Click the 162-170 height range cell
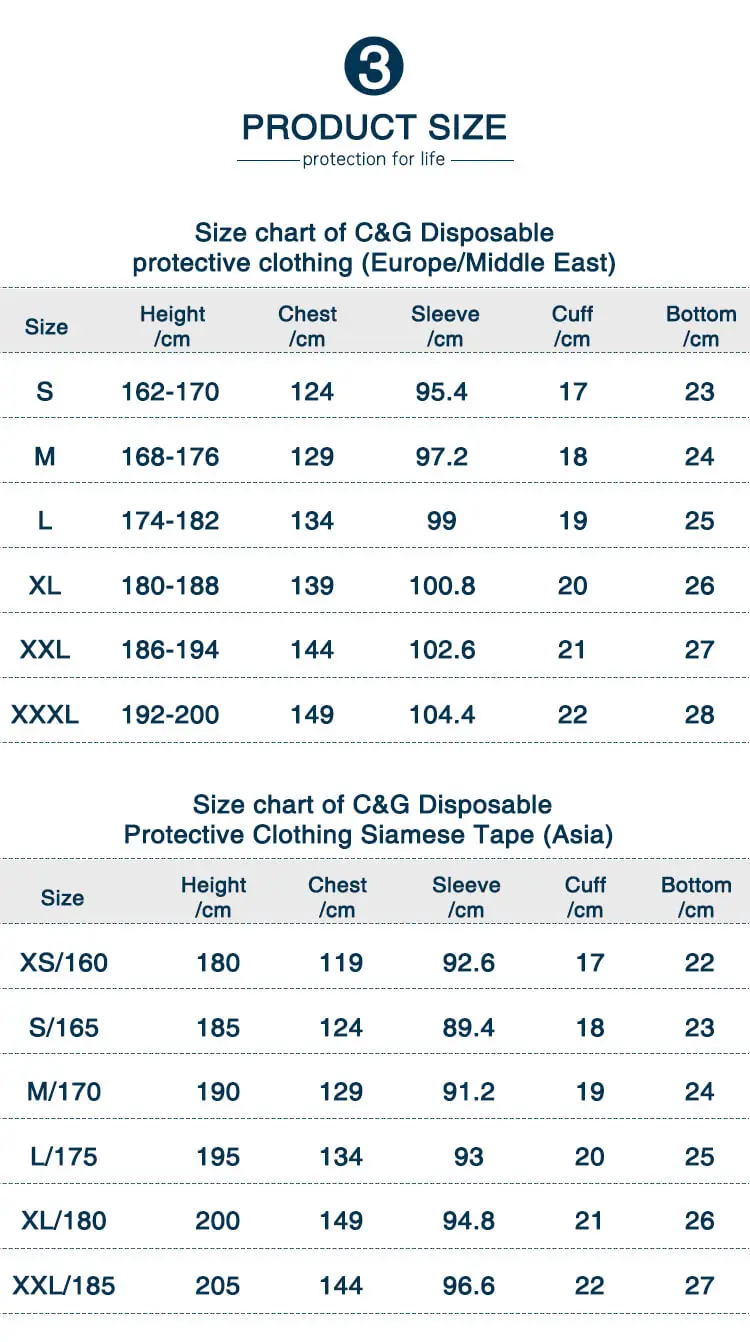This screenshot has height=1342, width=750. coord(170,392)
